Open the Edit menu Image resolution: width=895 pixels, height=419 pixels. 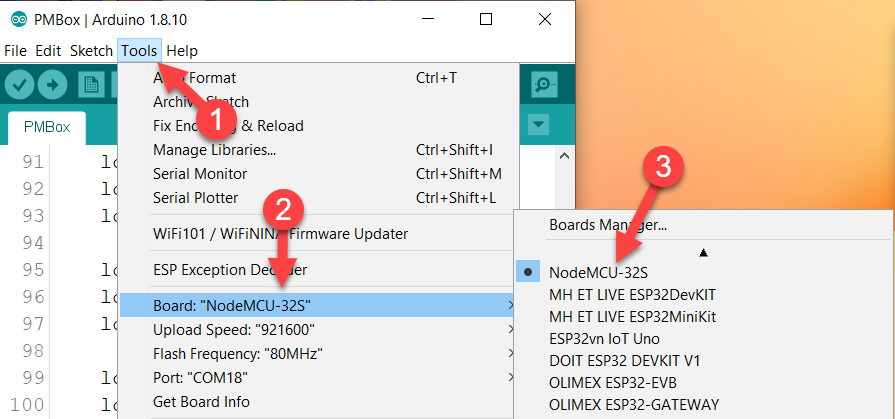[48, 51]
